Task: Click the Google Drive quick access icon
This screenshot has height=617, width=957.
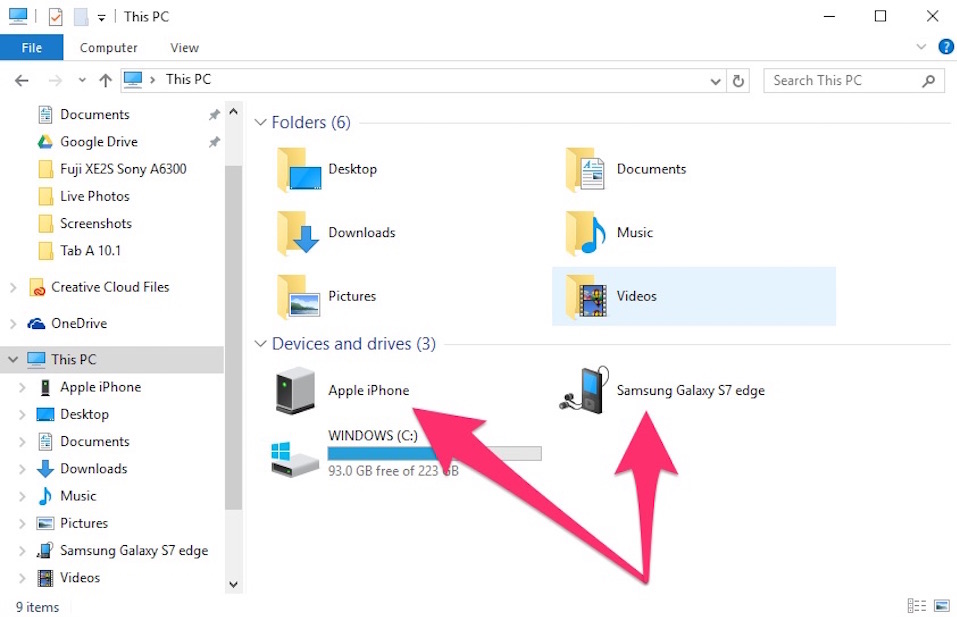Action: point(45,142)
